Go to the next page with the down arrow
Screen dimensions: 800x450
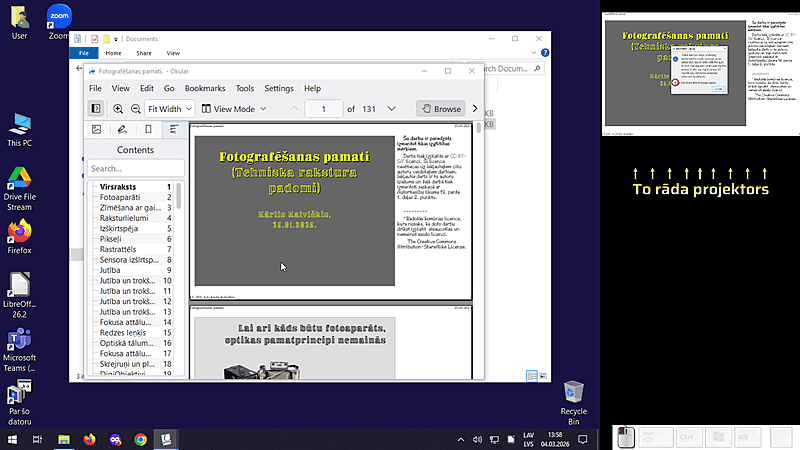click(393, 108)
